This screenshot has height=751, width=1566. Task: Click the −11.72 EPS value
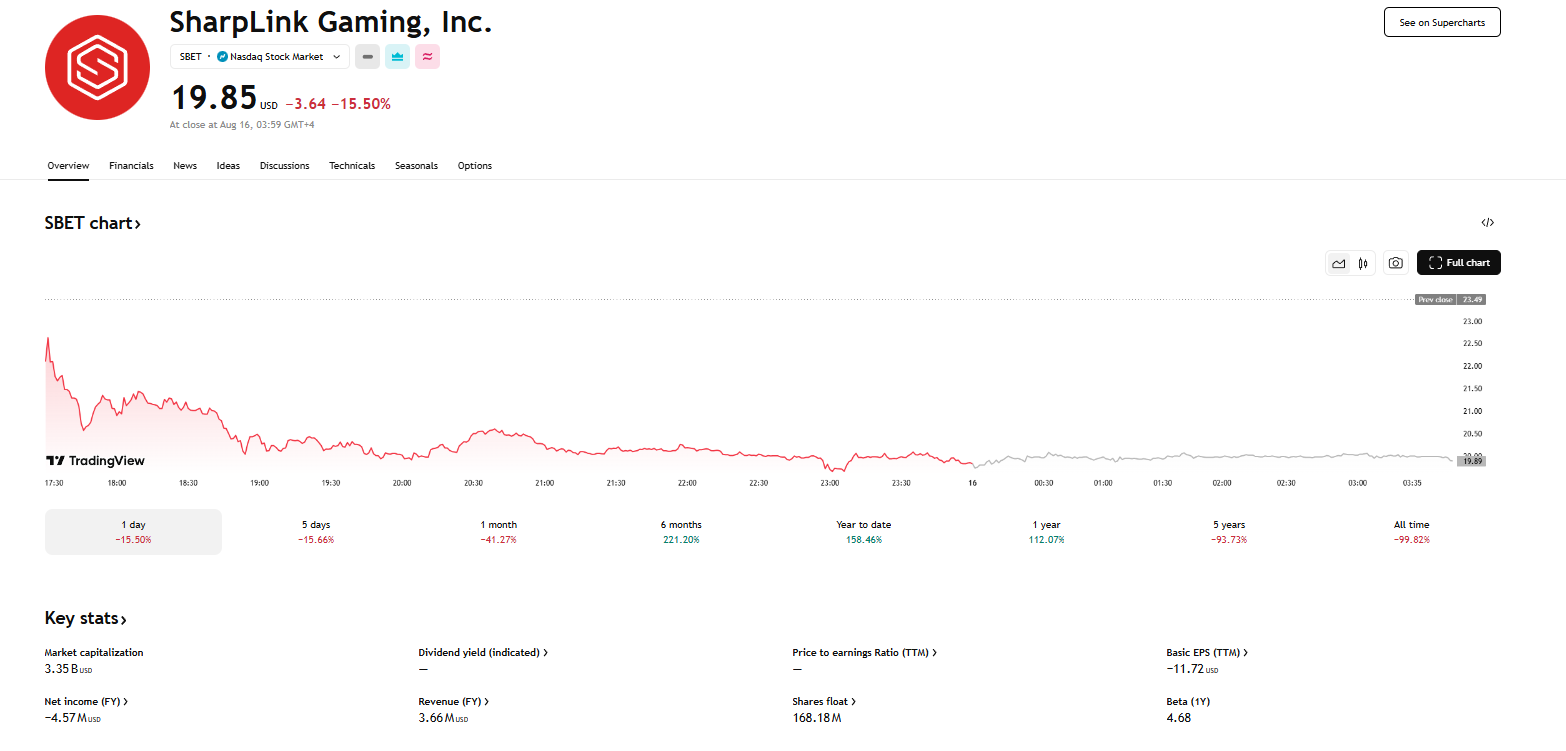(x=1192, y=668)
